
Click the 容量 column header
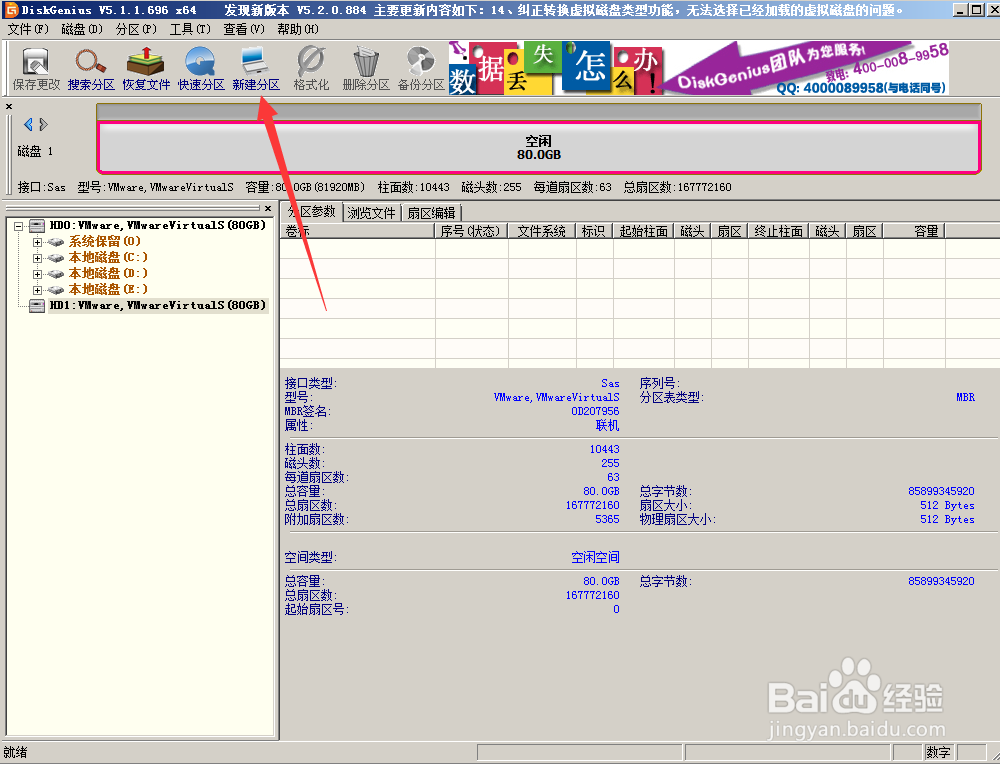[x=914, y=231]
